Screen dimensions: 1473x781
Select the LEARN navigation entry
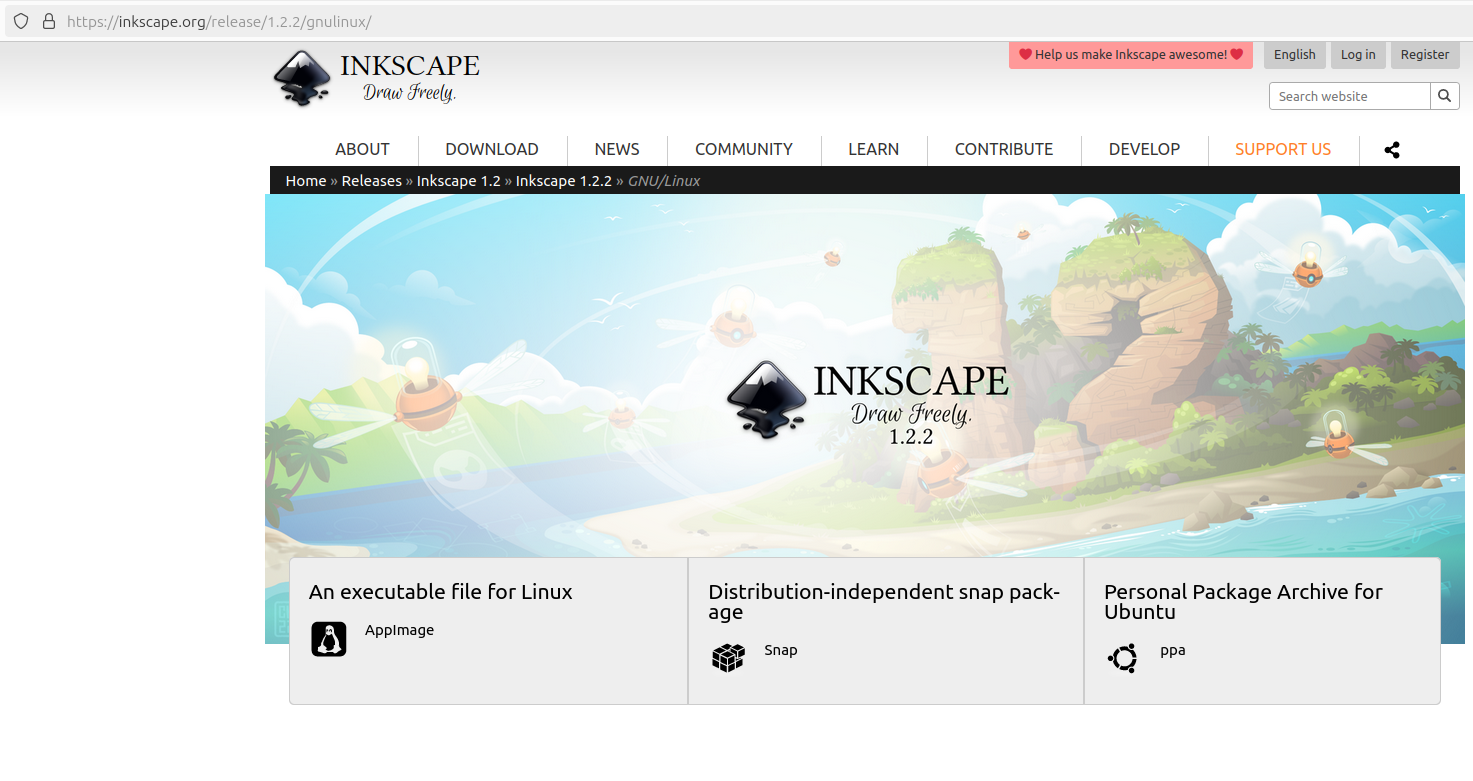873,149
